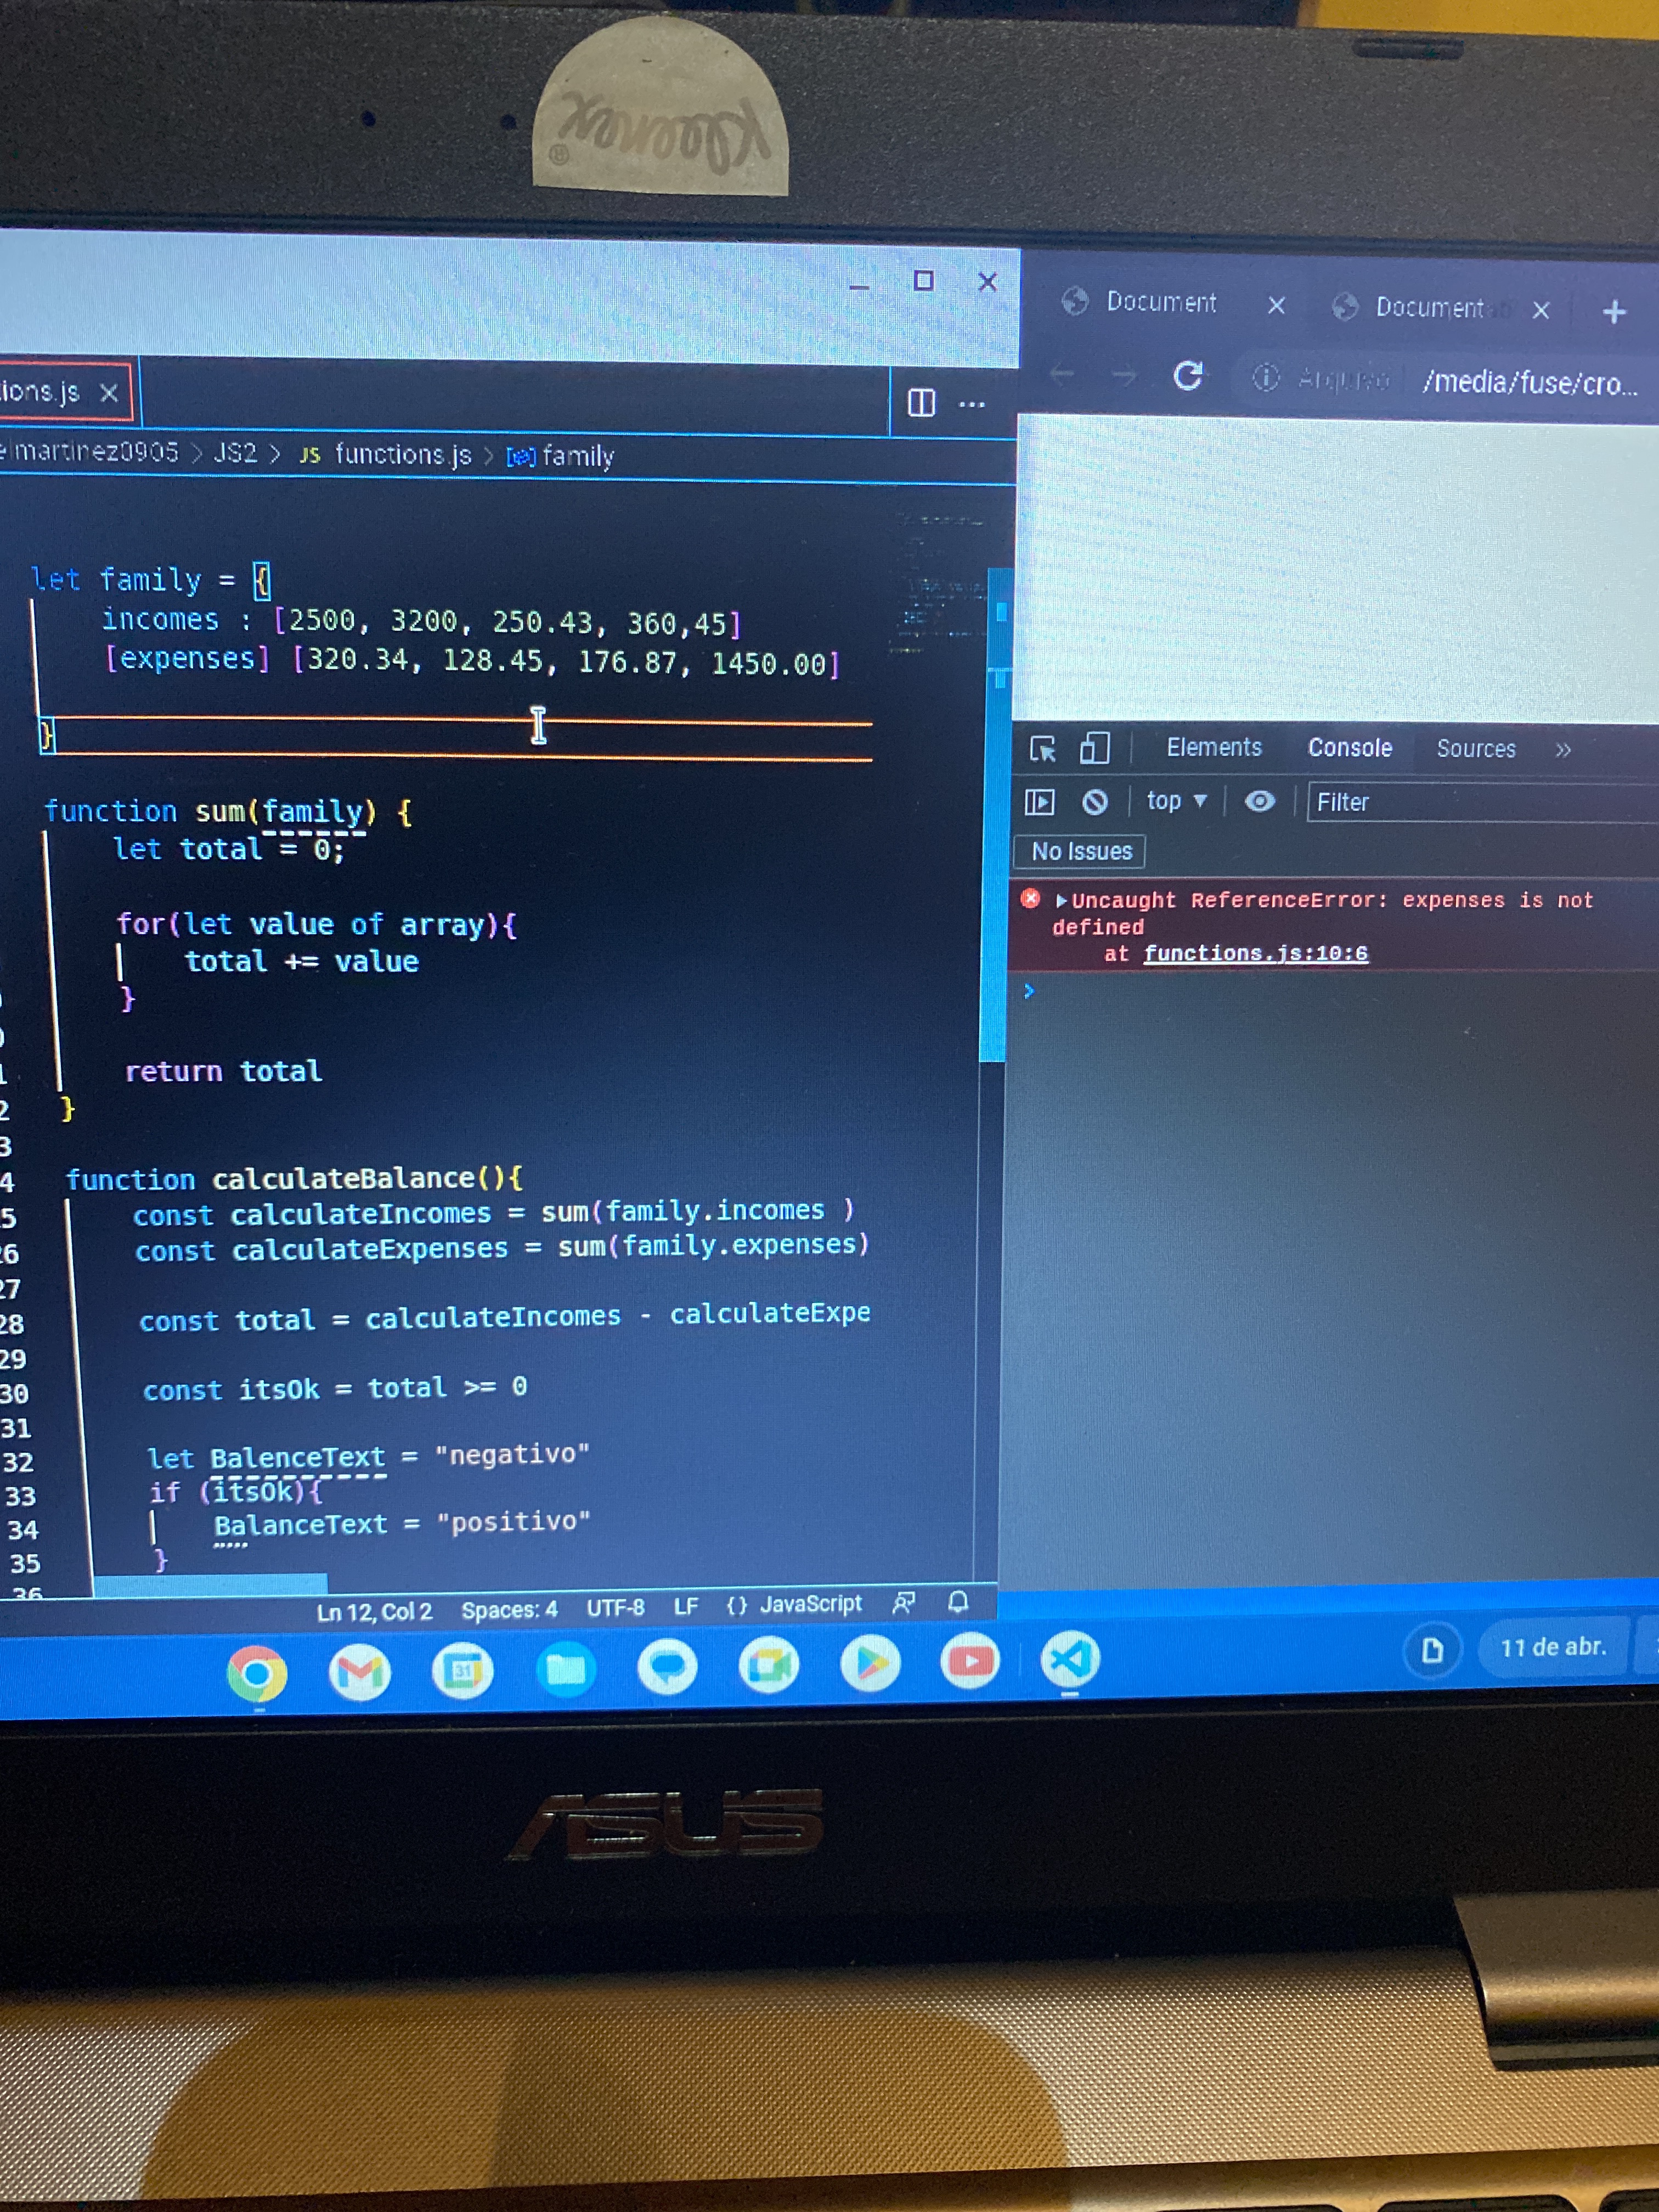
Task: Select the JS2 breadcrumb folder
Action: point(235,453)
